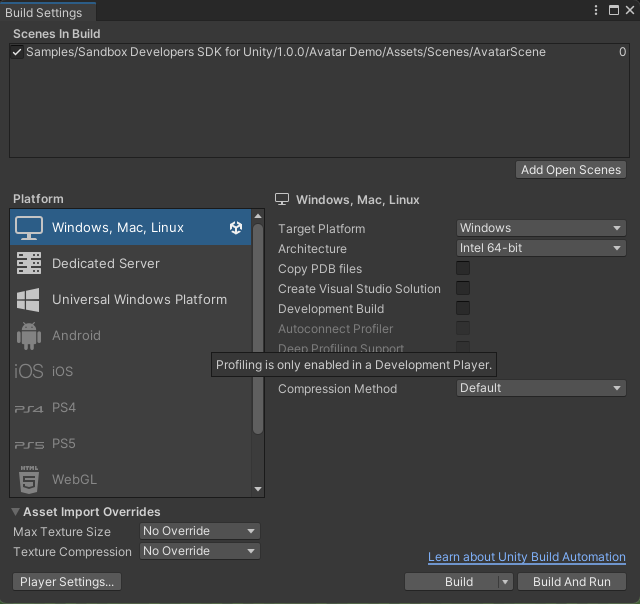This screenshot has height=604, width=640.
Task: Click the Development Build label
Action: tap(331, 309)
